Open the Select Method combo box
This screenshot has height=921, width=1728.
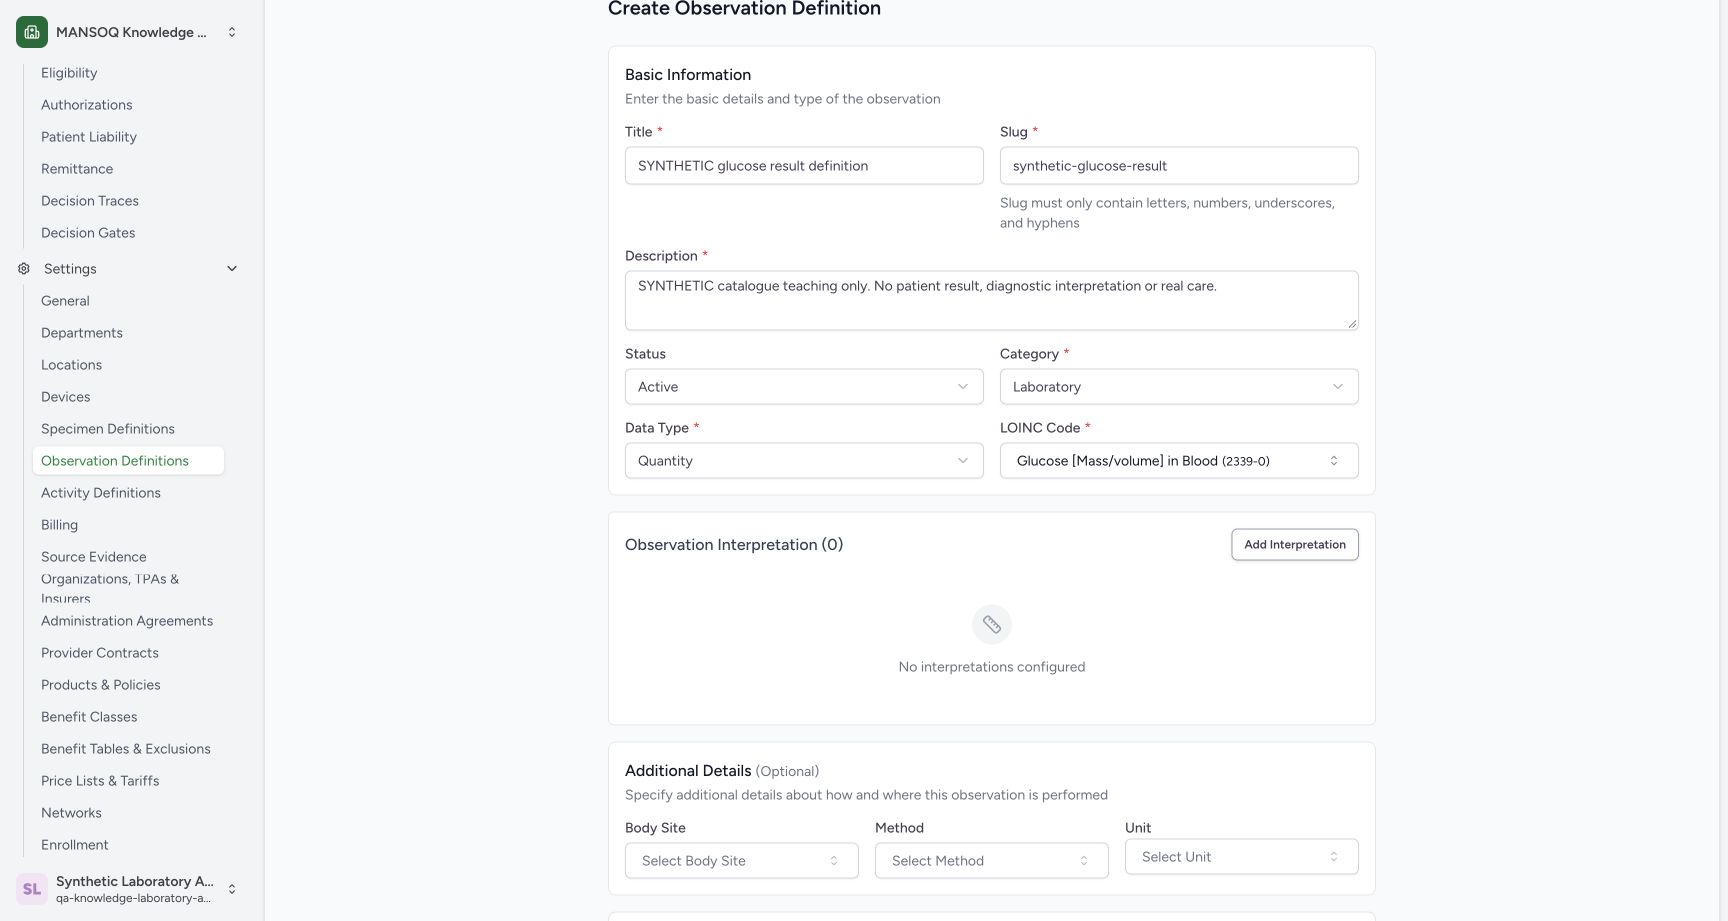click(992, 861)
